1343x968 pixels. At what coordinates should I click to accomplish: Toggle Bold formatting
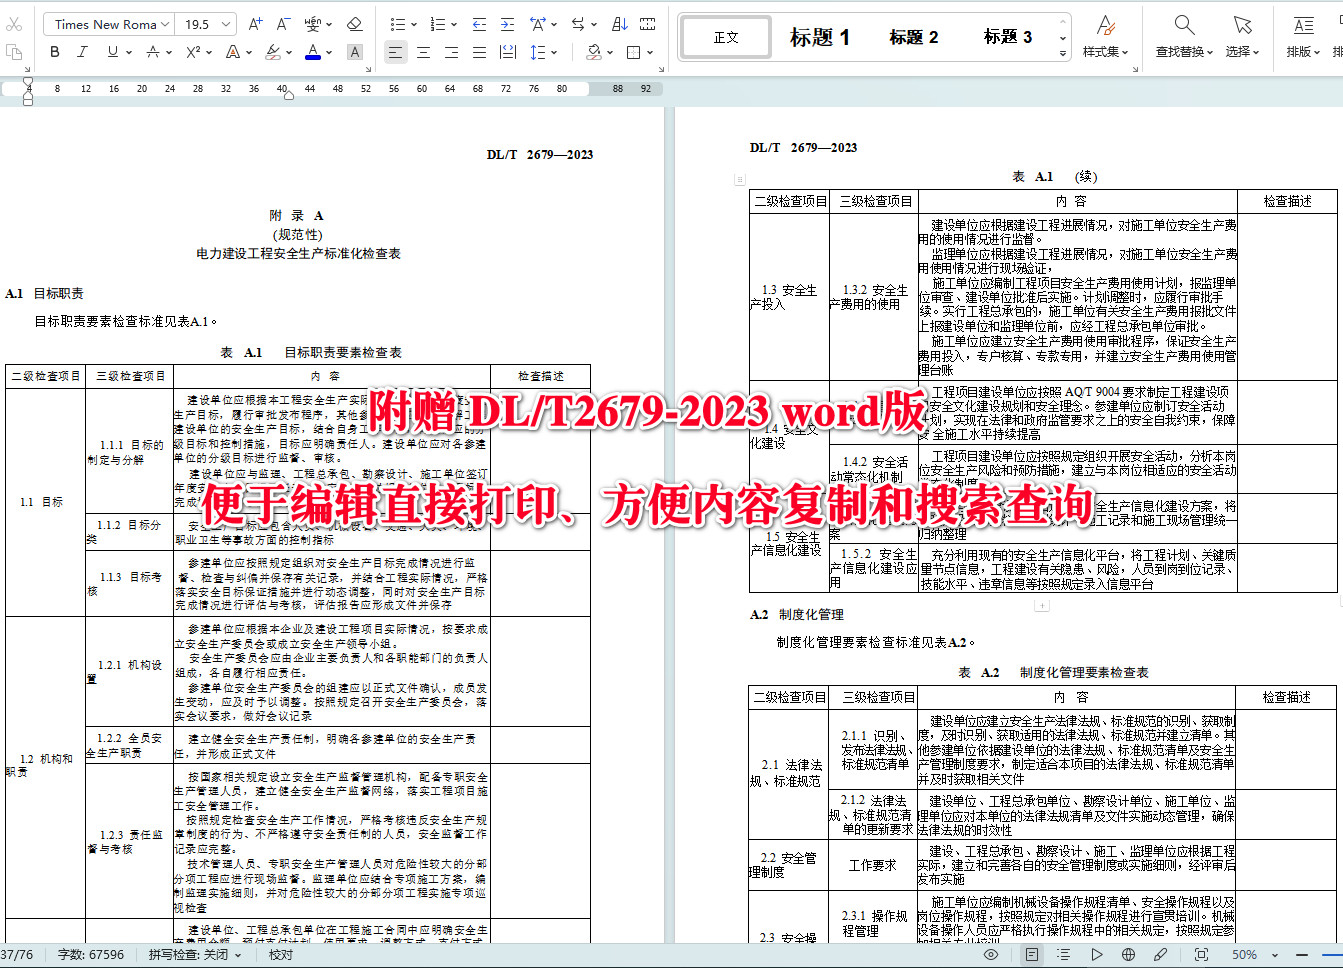point(55,52)
